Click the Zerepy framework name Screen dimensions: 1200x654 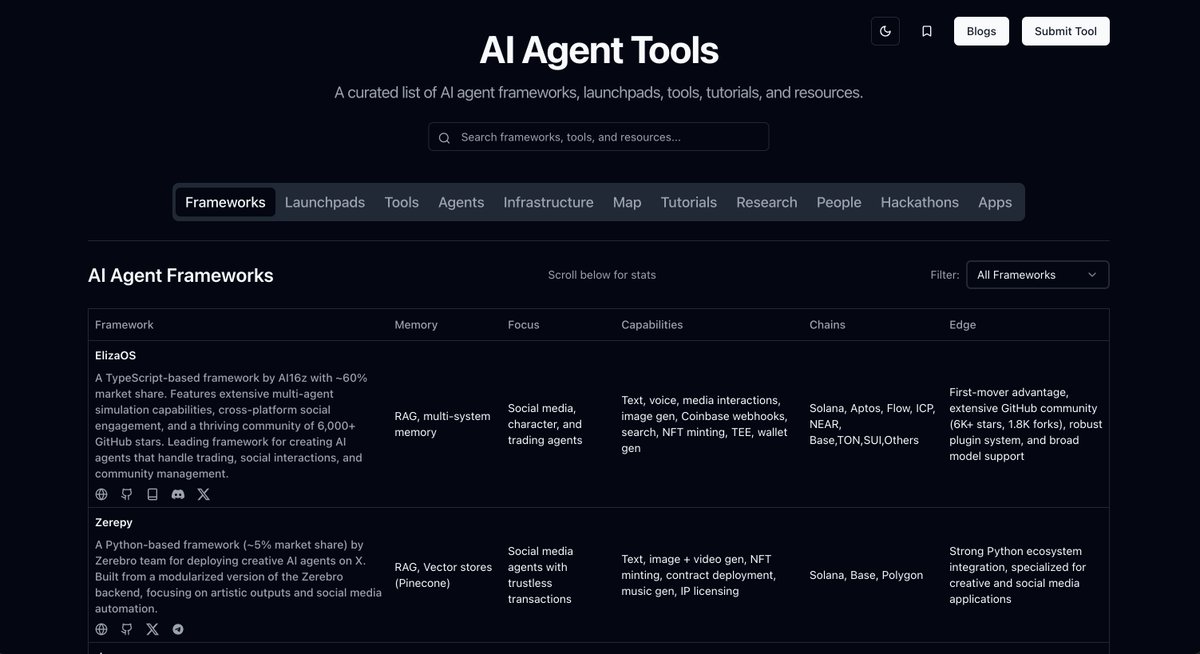[114, 522]
